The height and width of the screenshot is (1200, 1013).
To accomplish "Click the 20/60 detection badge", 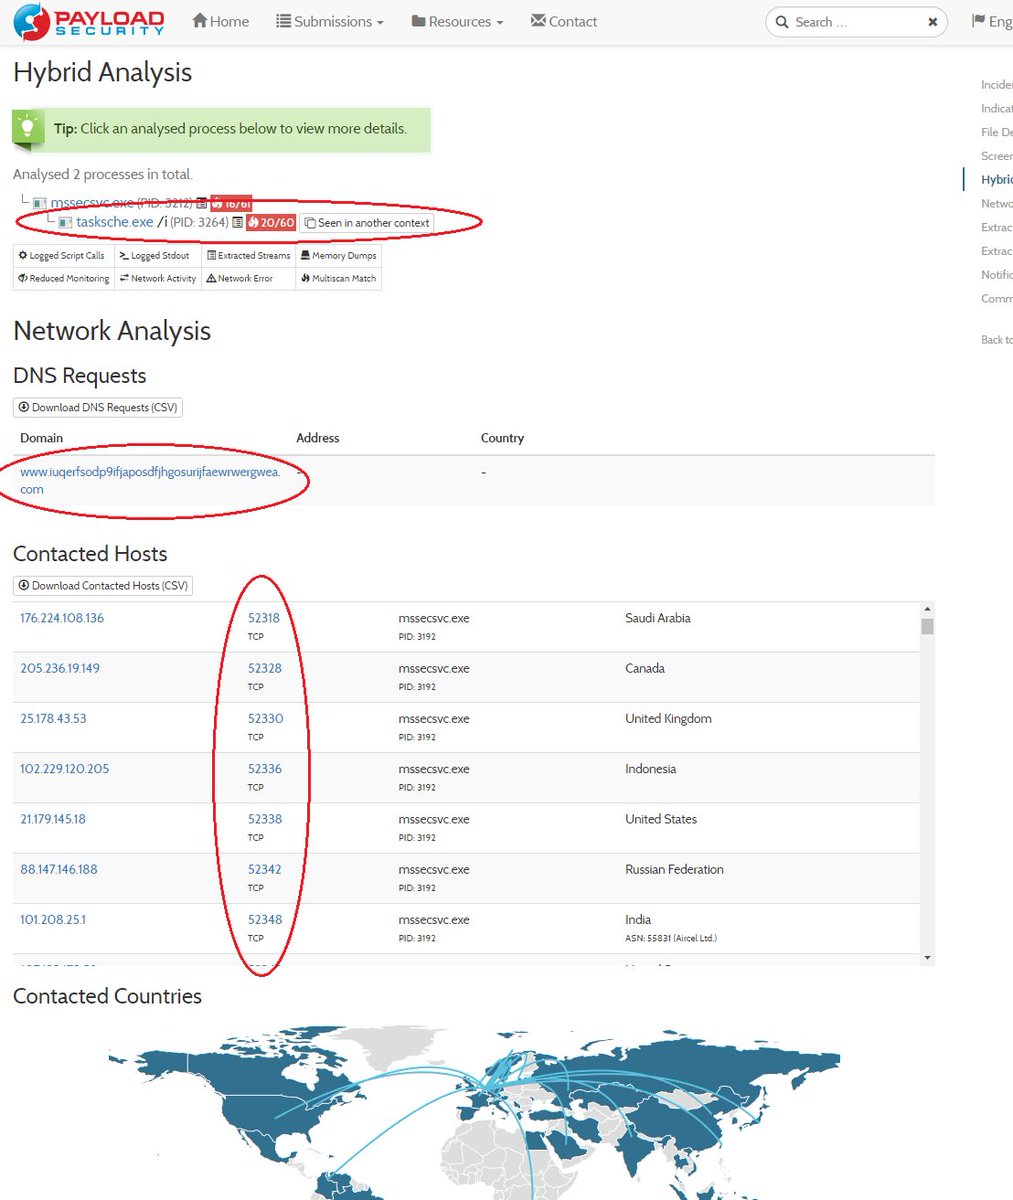I will click(x=271, y=223).
